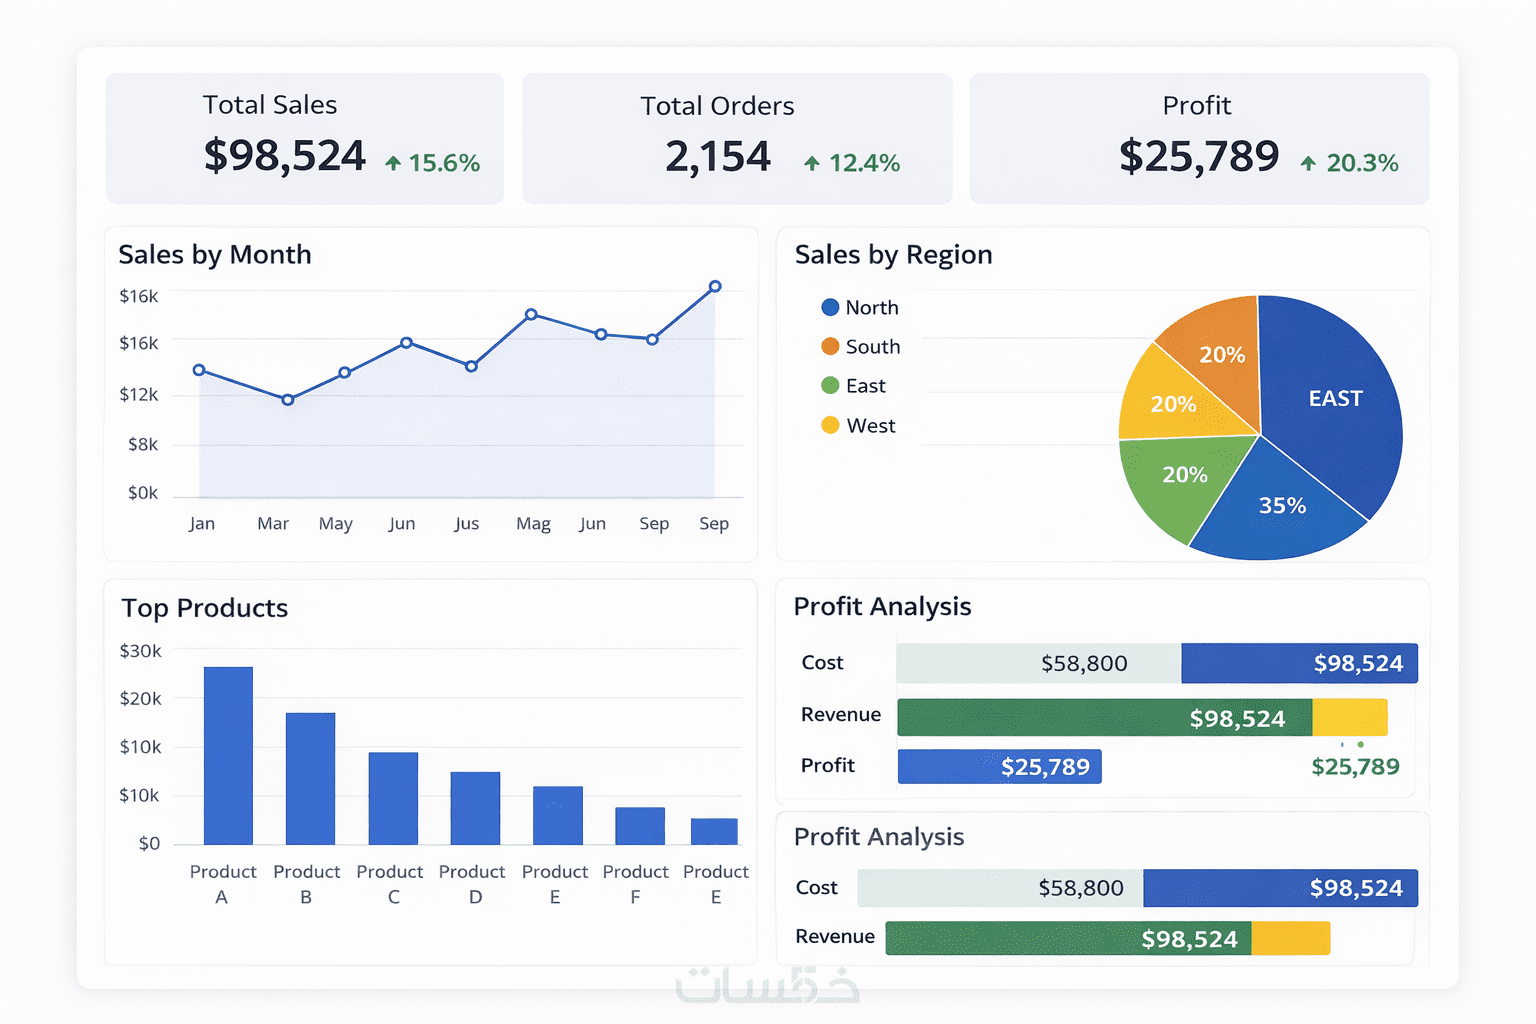Toggle the East legend green dot
1536x1024 pixels.
[830, 385]
